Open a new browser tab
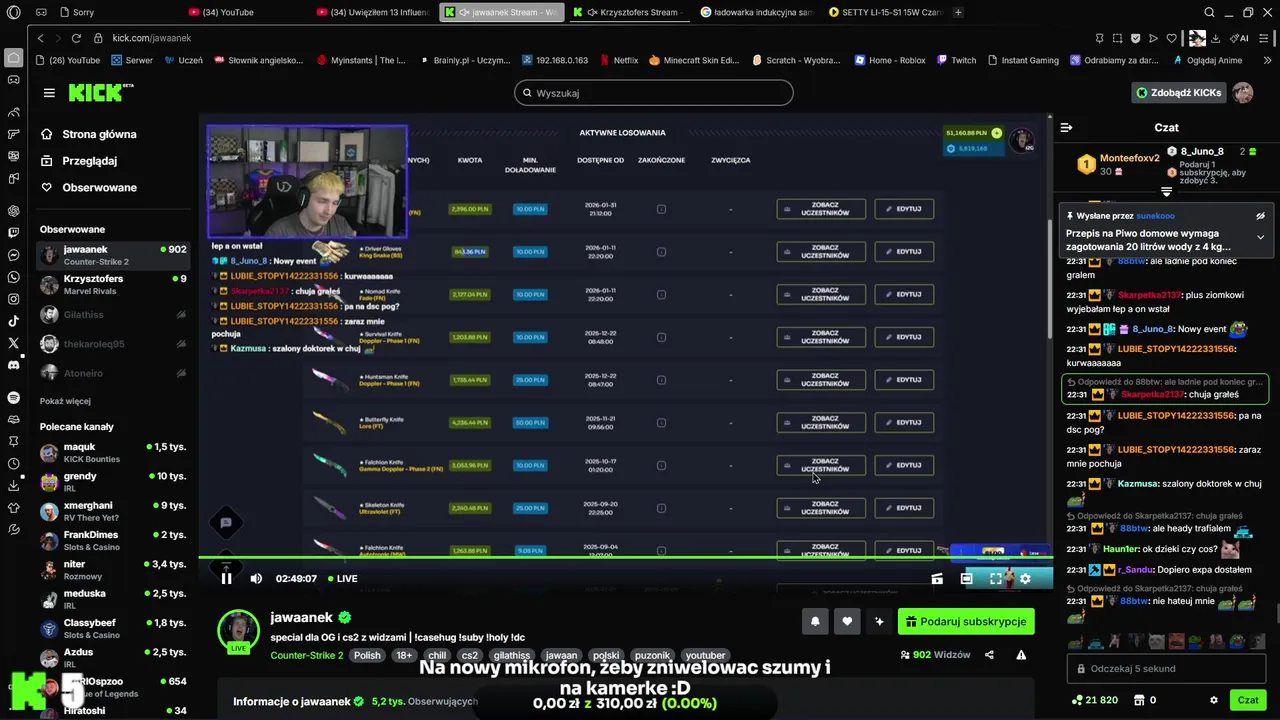 click(x=958, y=12)
